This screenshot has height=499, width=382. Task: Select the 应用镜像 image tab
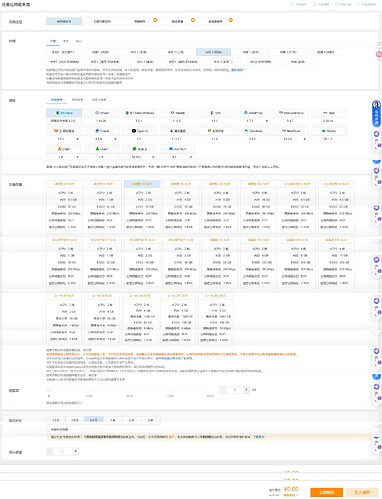pyautogui.click(x=56, y=100)
